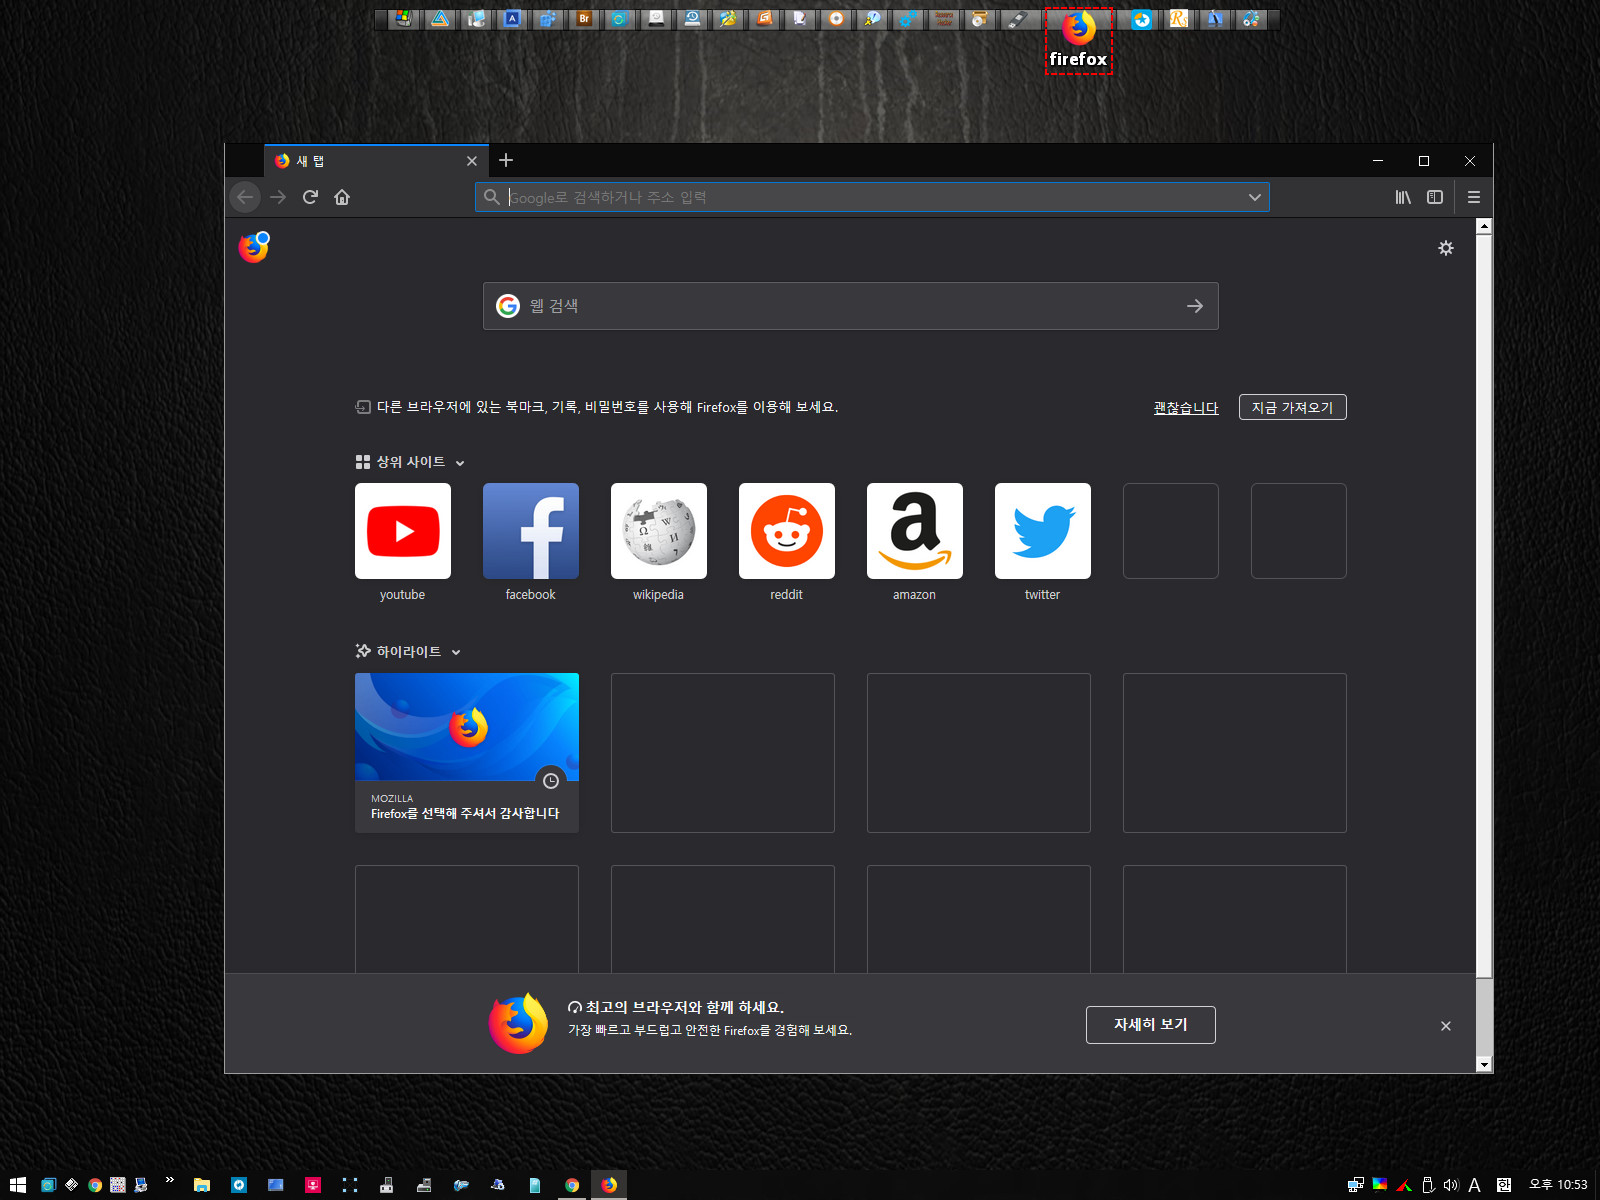This screenshot has height=1200, width=1600.
Task: Click the 지금 가져오기 import button
Action: tap(1293, 407)
